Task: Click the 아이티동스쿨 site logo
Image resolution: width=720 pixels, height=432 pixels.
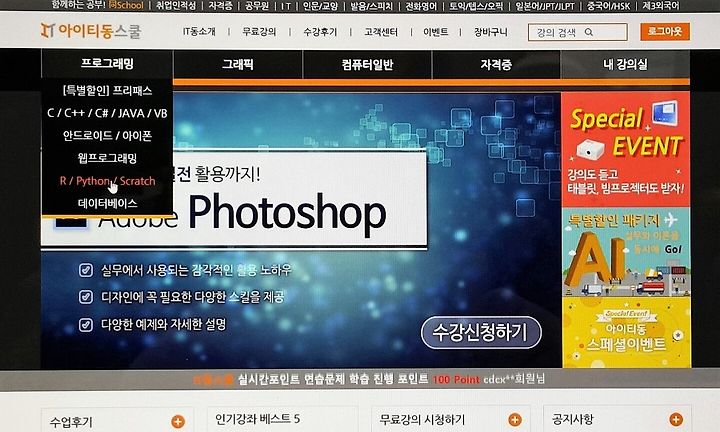Action: 90,31
